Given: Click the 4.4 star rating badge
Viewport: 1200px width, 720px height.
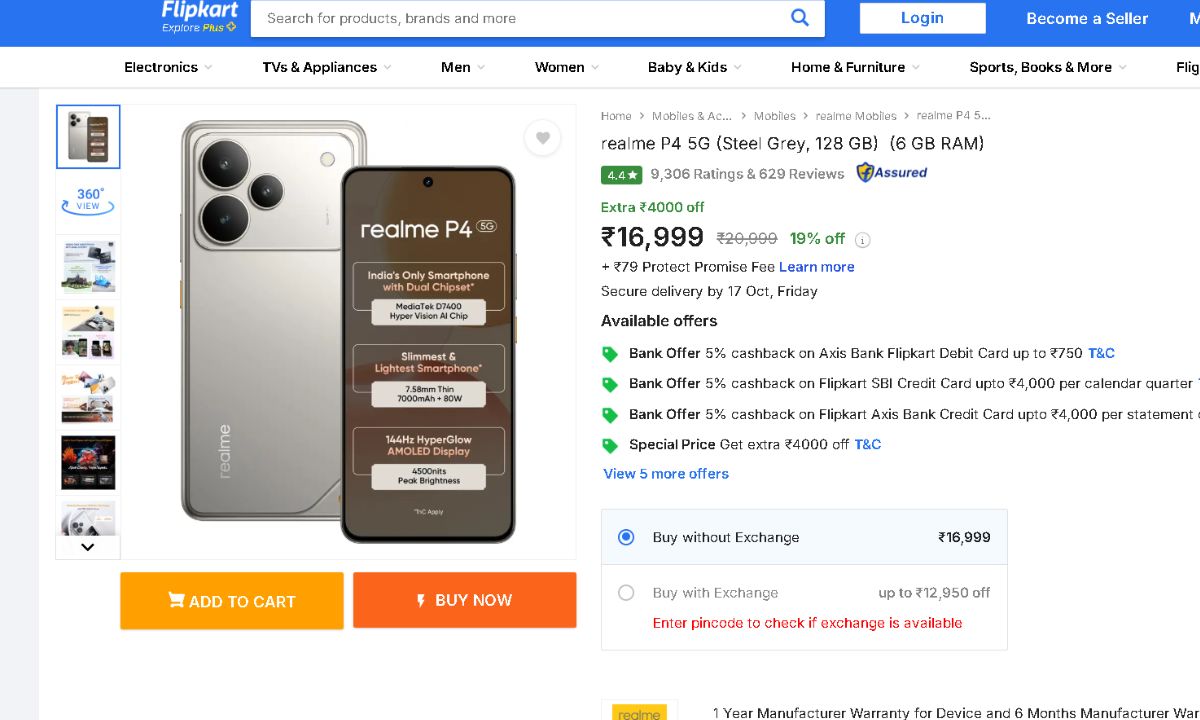Looking at the screenshot, I should coord(621,175).
